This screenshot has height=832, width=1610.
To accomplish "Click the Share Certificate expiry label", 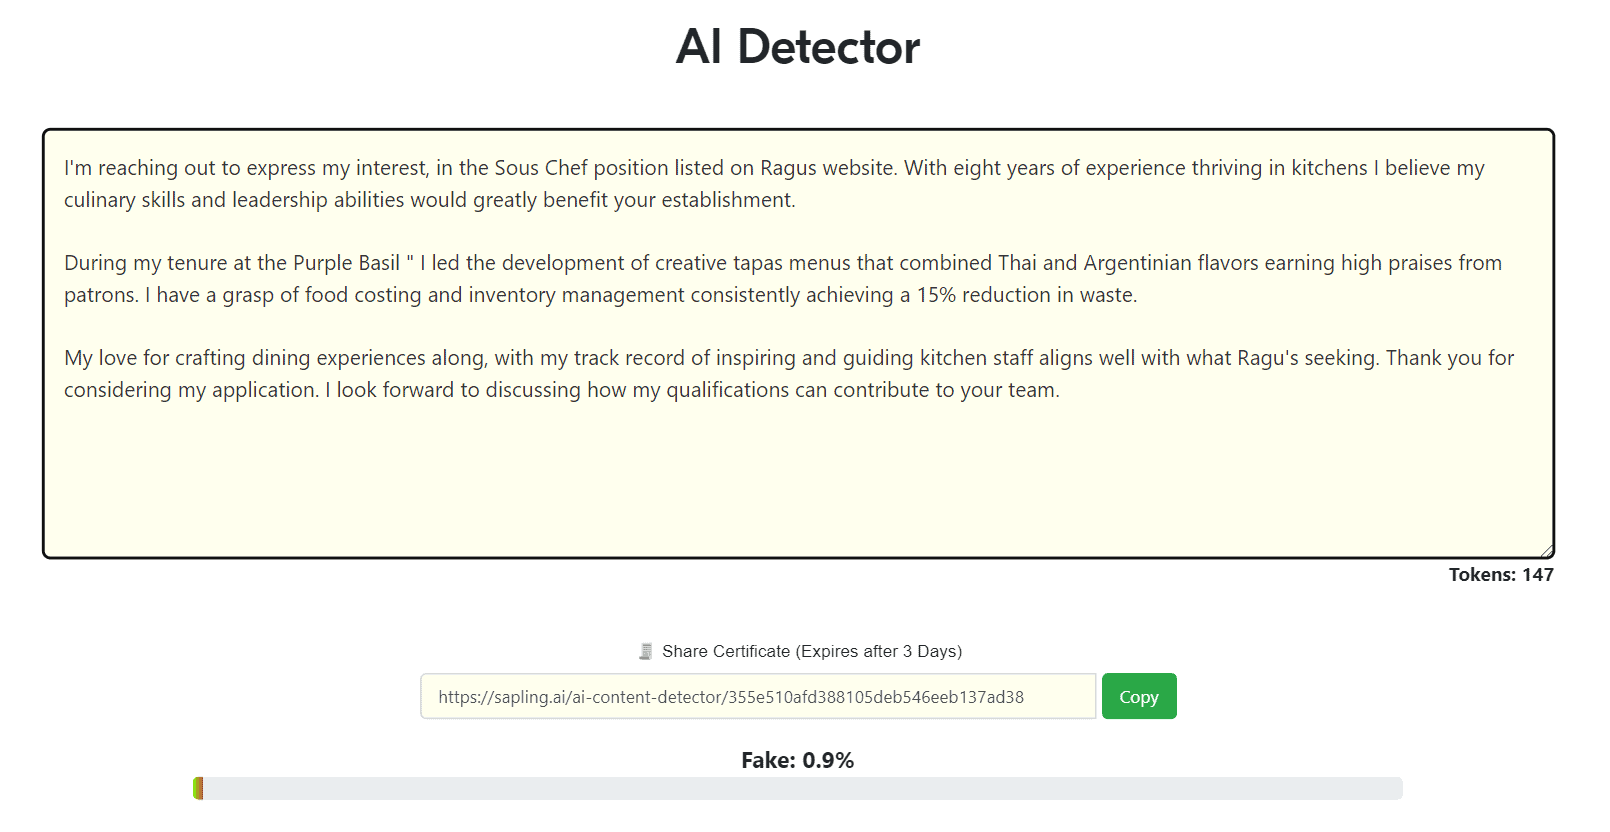I will pos(811,652).
